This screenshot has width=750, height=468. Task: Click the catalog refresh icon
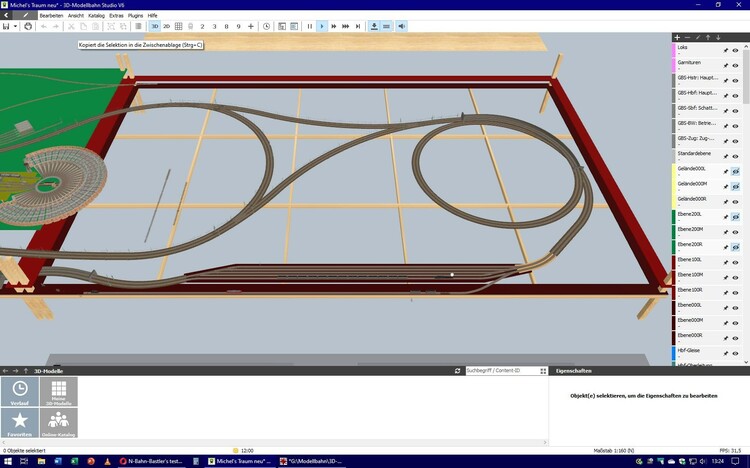click(x=457, y=371)
